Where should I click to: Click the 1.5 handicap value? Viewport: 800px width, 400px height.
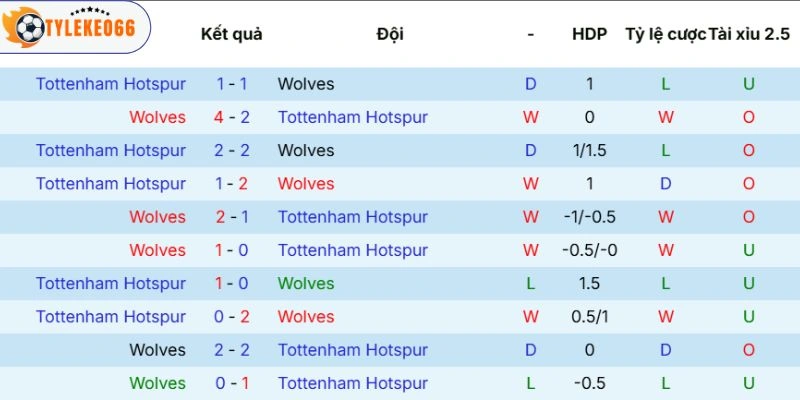(589, 283)
